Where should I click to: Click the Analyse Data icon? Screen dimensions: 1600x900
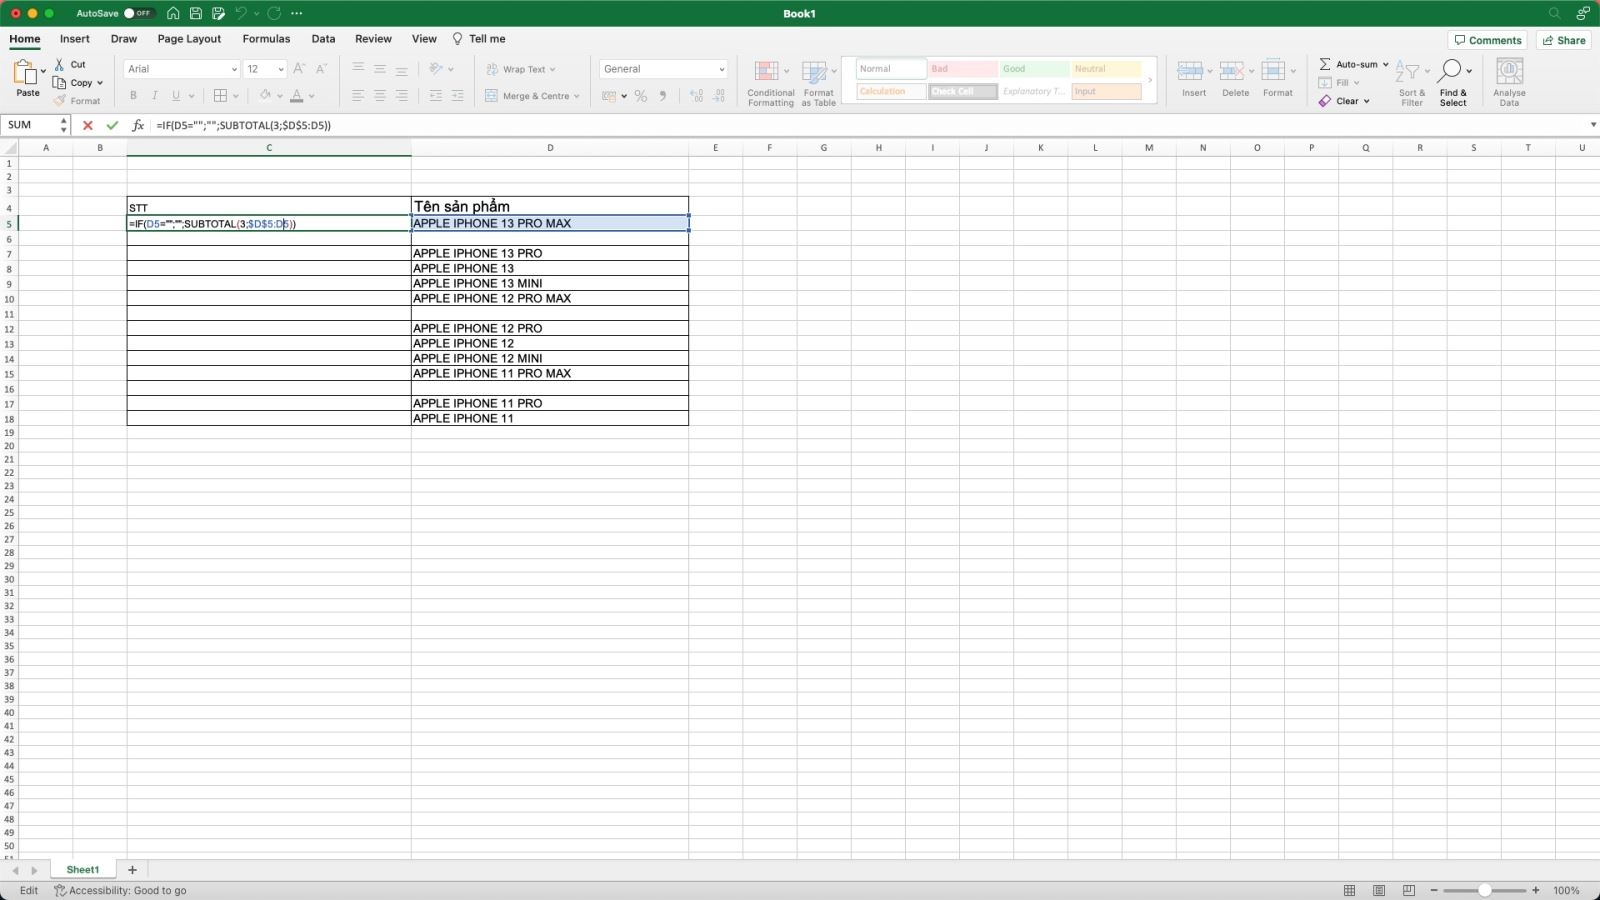pyautogui.click(x=1509, y=82)
